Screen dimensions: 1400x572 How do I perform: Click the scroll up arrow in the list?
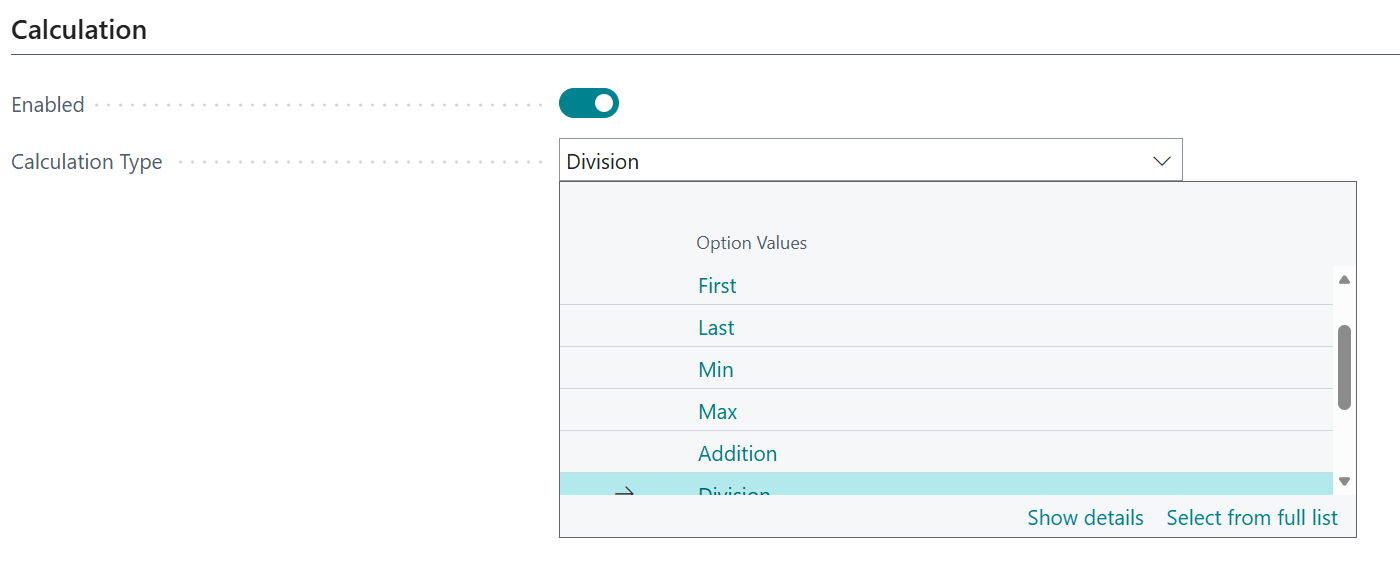pyautogui.click(x=1344, y=280)
